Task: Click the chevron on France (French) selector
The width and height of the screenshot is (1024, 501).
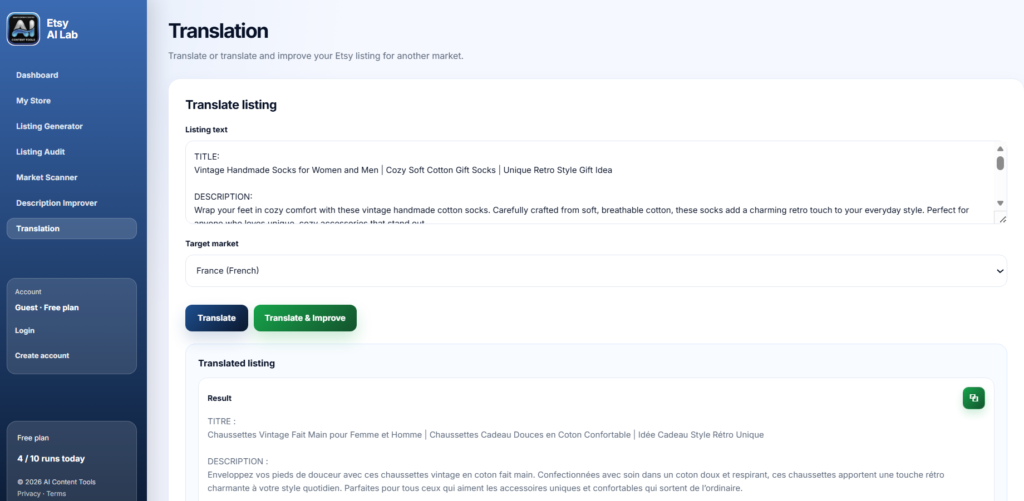Action: [999, 271]
